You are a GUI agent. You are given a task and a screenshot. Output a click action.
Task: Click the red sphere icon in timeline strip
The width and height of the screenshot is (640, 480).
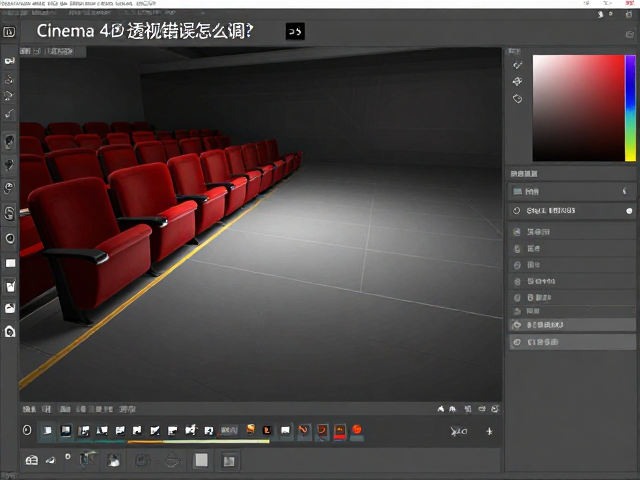pyautogui.click(x=357, y=430)
